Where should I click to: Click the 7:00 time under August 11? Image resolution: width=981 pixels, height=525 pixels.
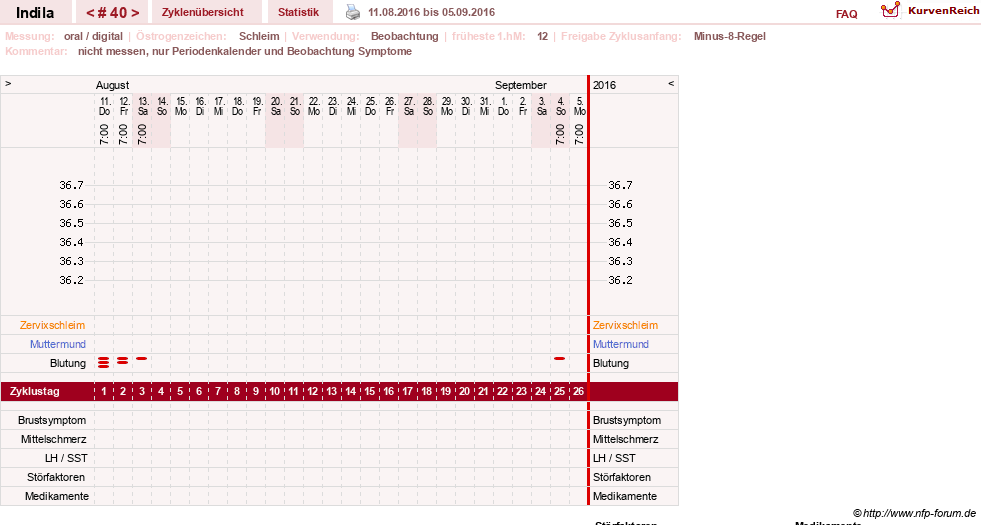point(104,134)
